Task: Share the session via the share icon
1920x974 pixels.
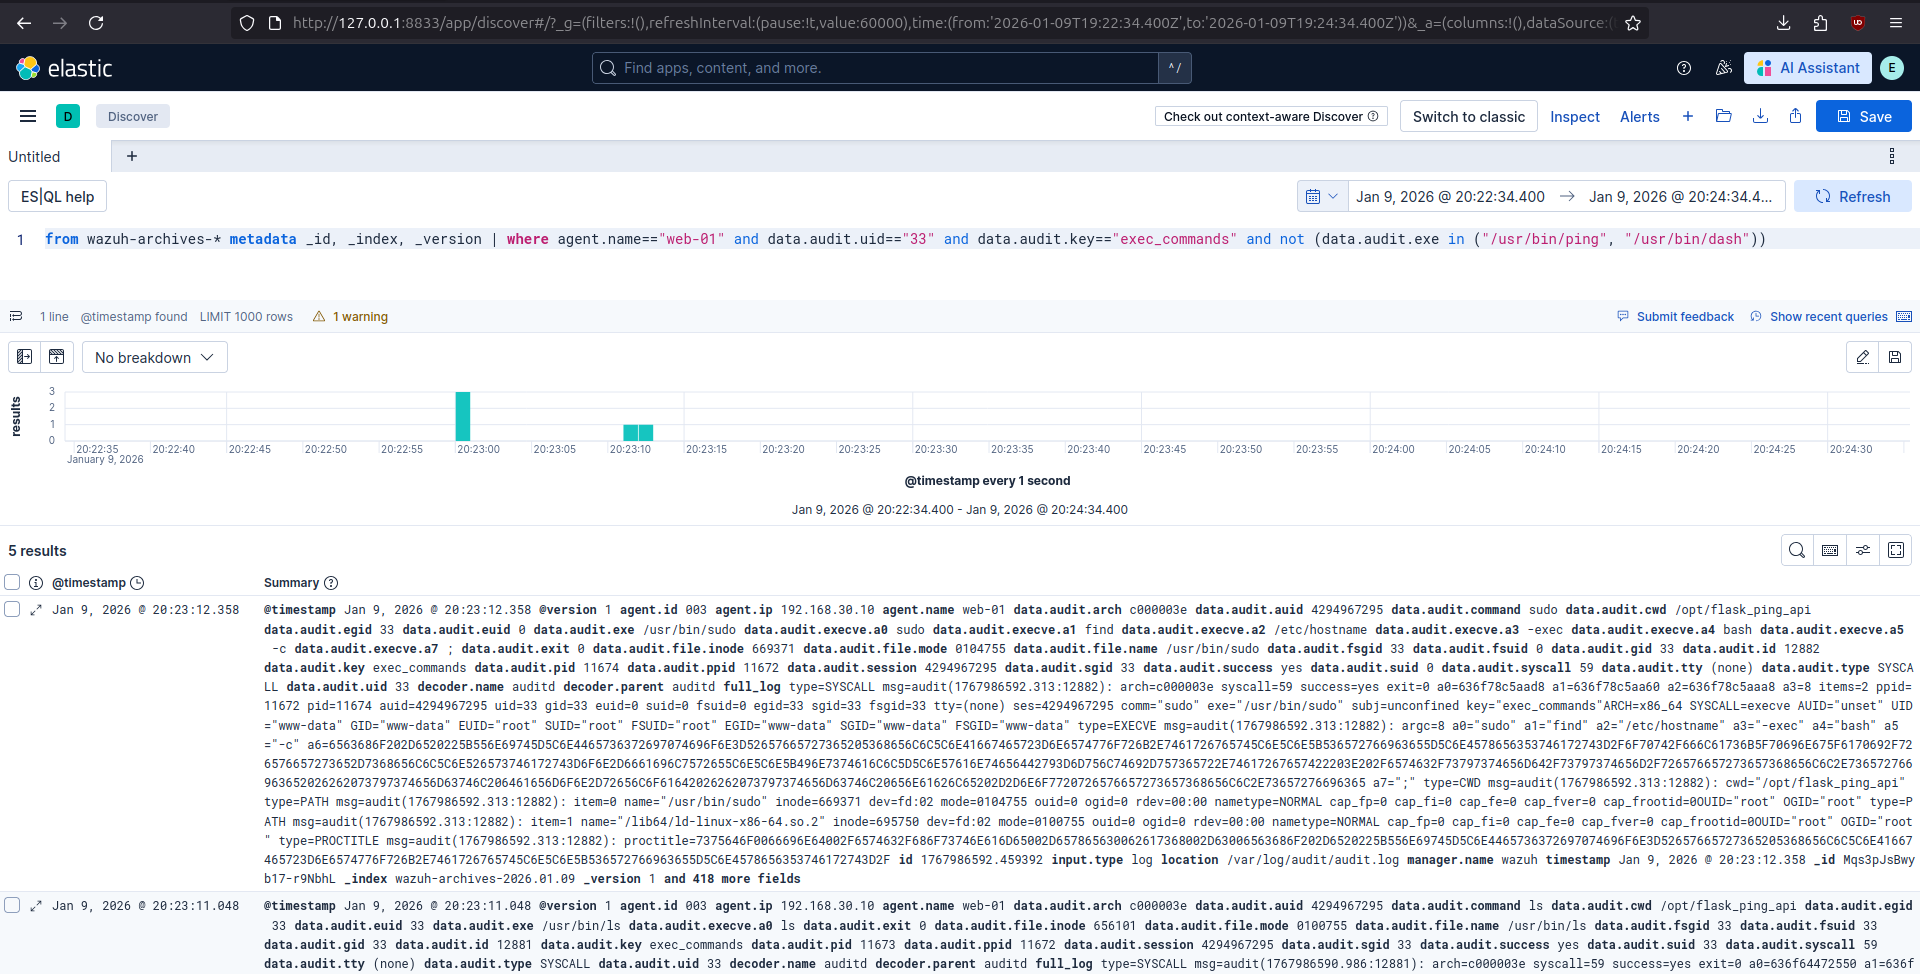Action: click(1795, 116)
